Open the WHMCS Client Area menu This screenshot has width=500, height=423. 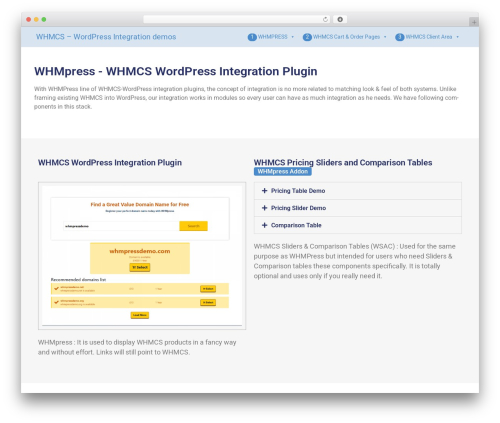(429, 37)
